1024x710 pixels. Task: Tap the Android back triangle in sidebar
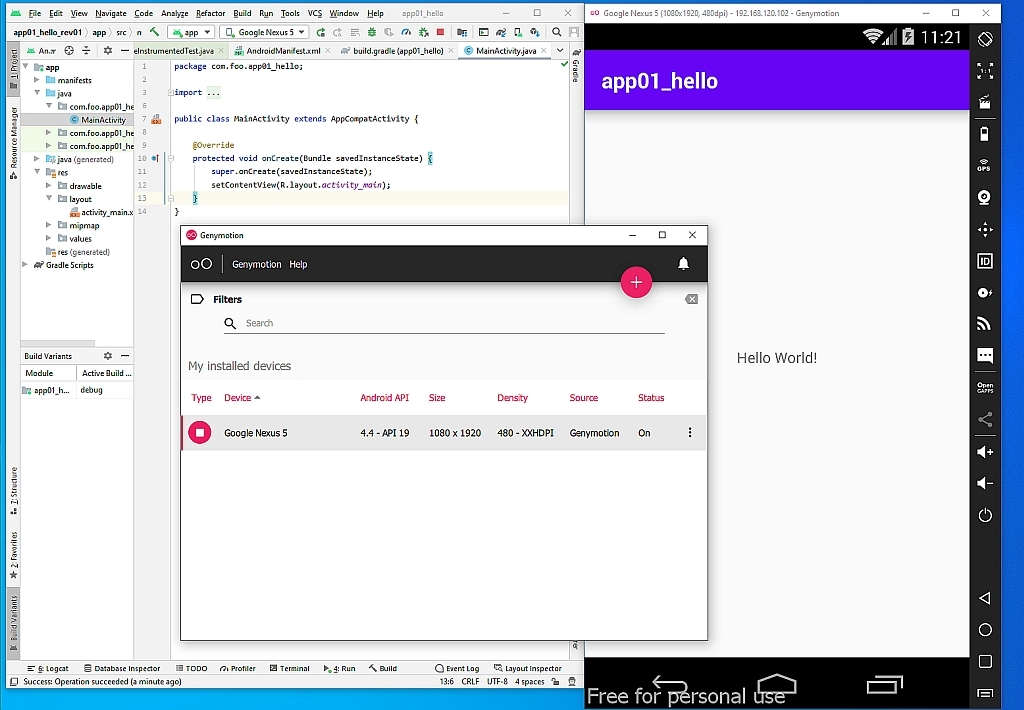pyautogui.click(x=985, y=598)
